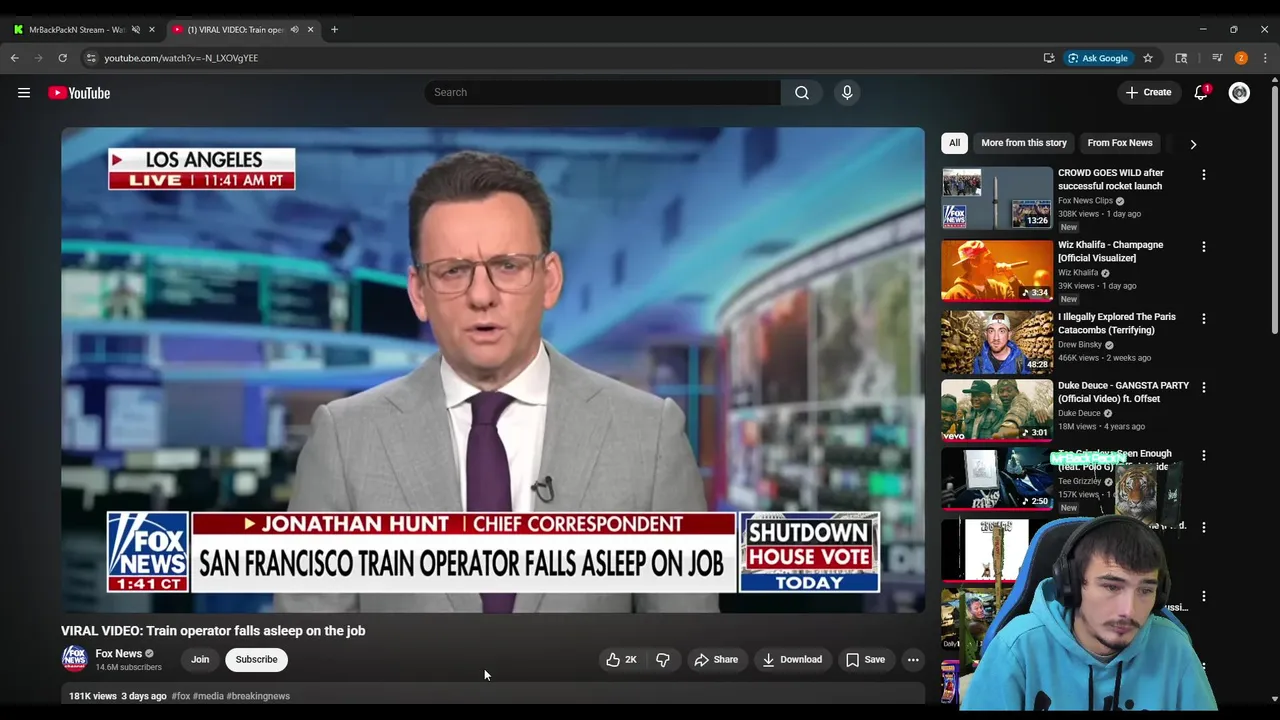The height and width of the screenshot is (720, 1280).
Task: Open Chrome install/cast icon in address bar
Action: 1049,58
